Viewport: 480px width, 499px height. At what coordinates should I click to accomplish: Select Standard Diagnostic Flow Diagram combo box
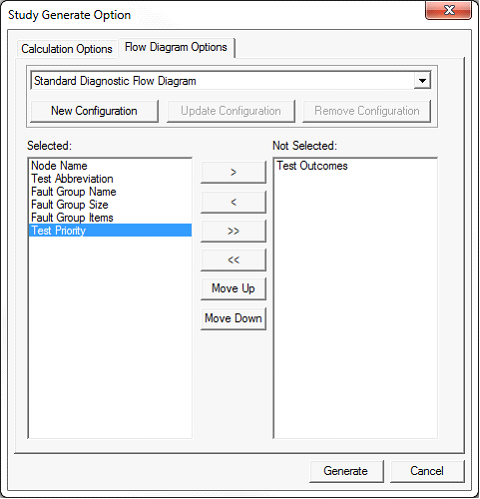point(231,81)
